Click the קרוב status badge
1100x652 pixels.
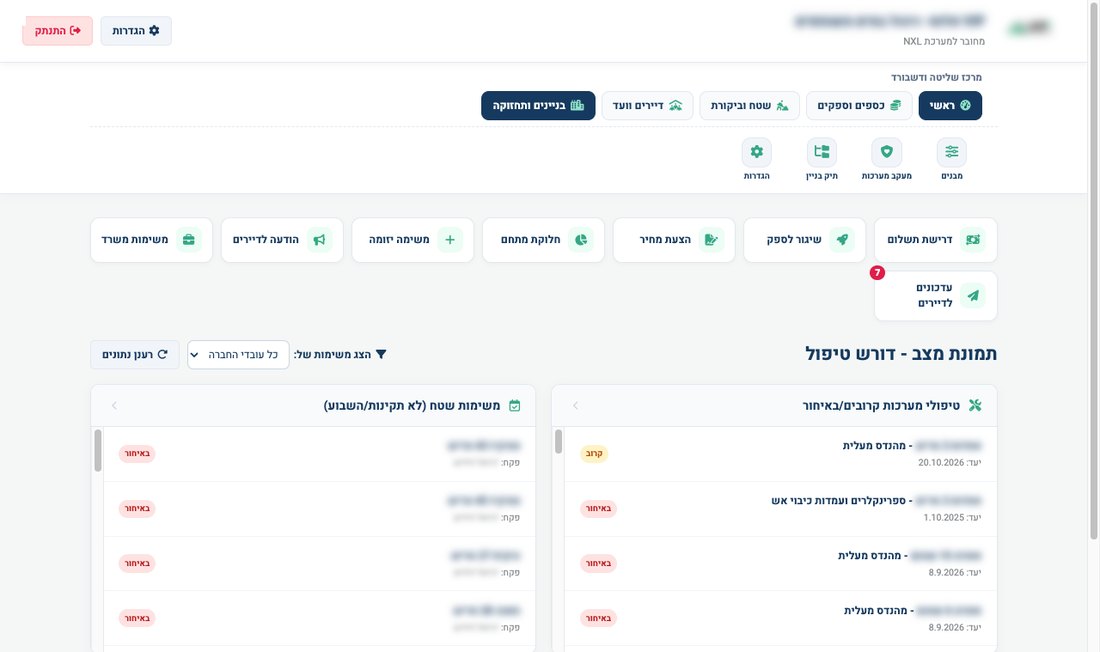(x=593, y=453)
